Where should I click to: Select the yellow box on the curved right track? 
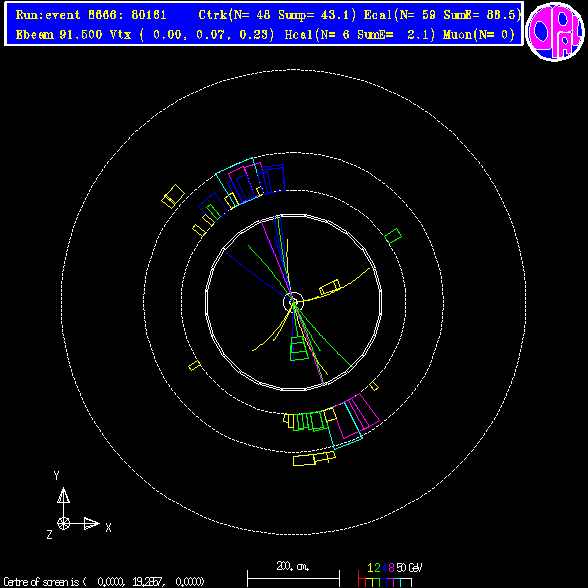tap(330, 288)
